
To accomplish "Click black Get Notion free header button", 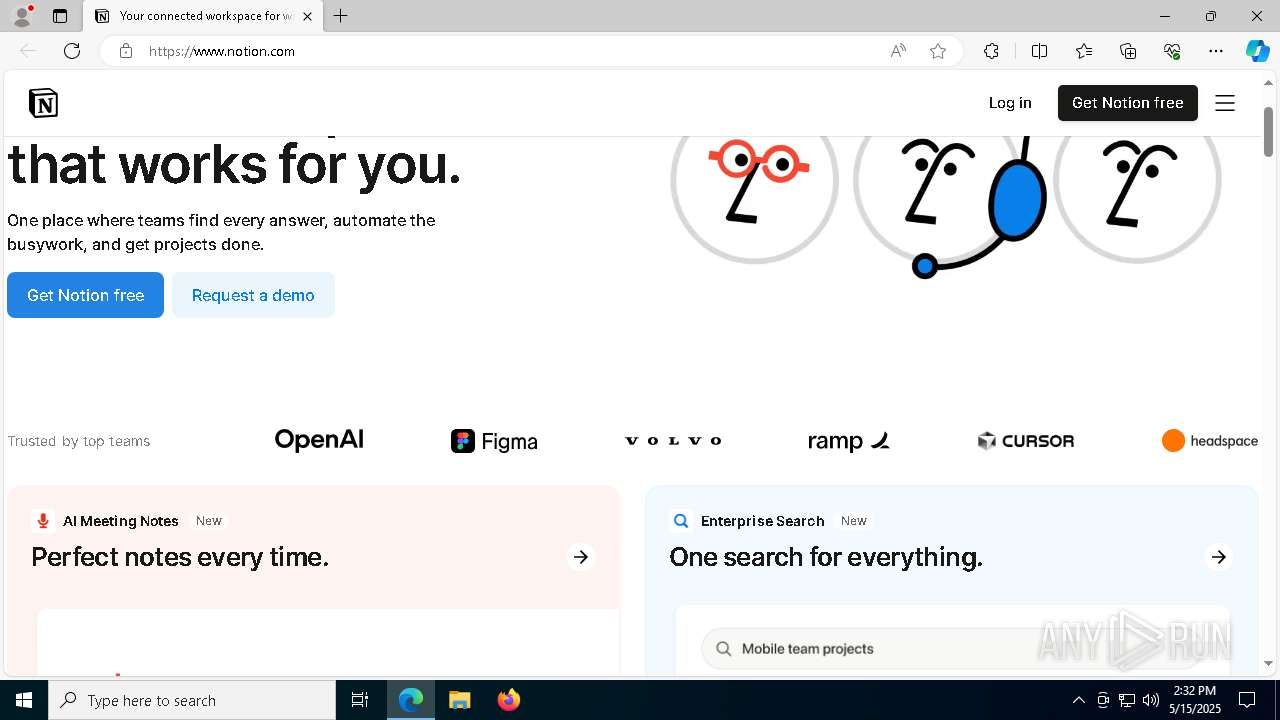I will click(x=1128, y=103).
